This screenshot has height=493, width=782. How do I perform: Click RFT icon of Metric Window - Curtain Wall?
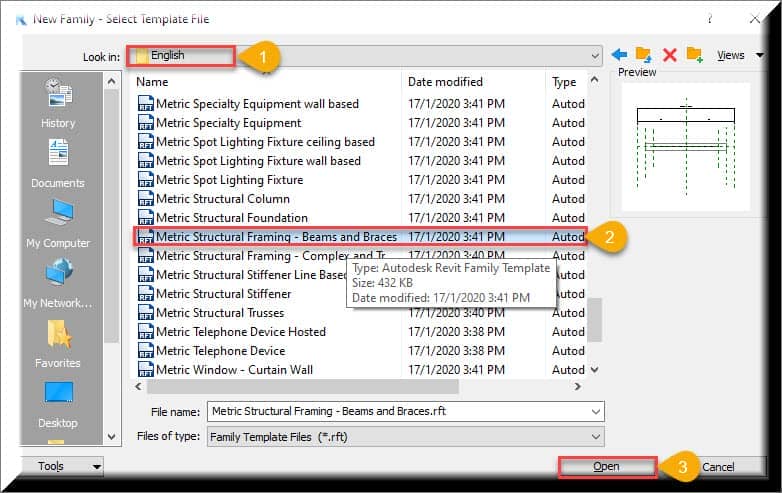tap(145, 369)
